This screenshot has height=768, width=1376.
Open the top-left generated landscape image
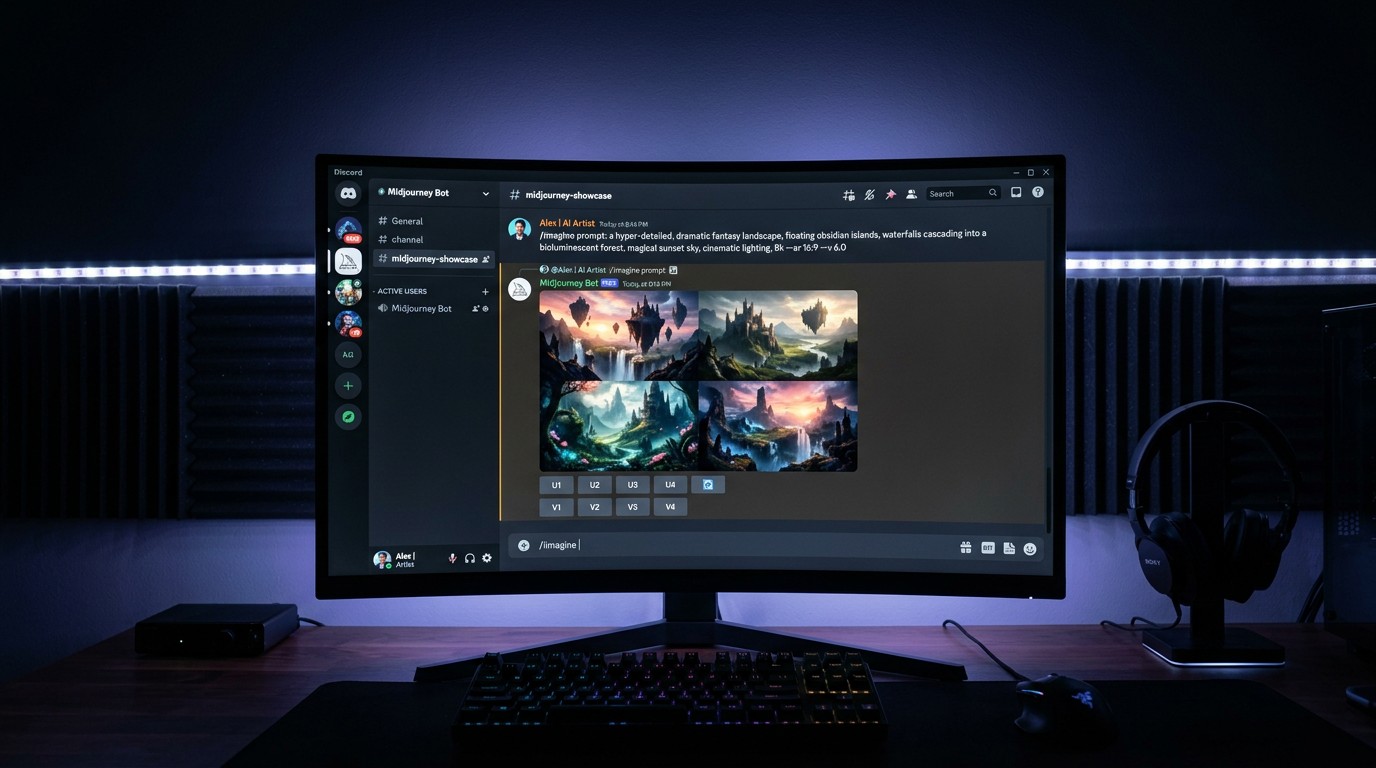pos(618,335)
